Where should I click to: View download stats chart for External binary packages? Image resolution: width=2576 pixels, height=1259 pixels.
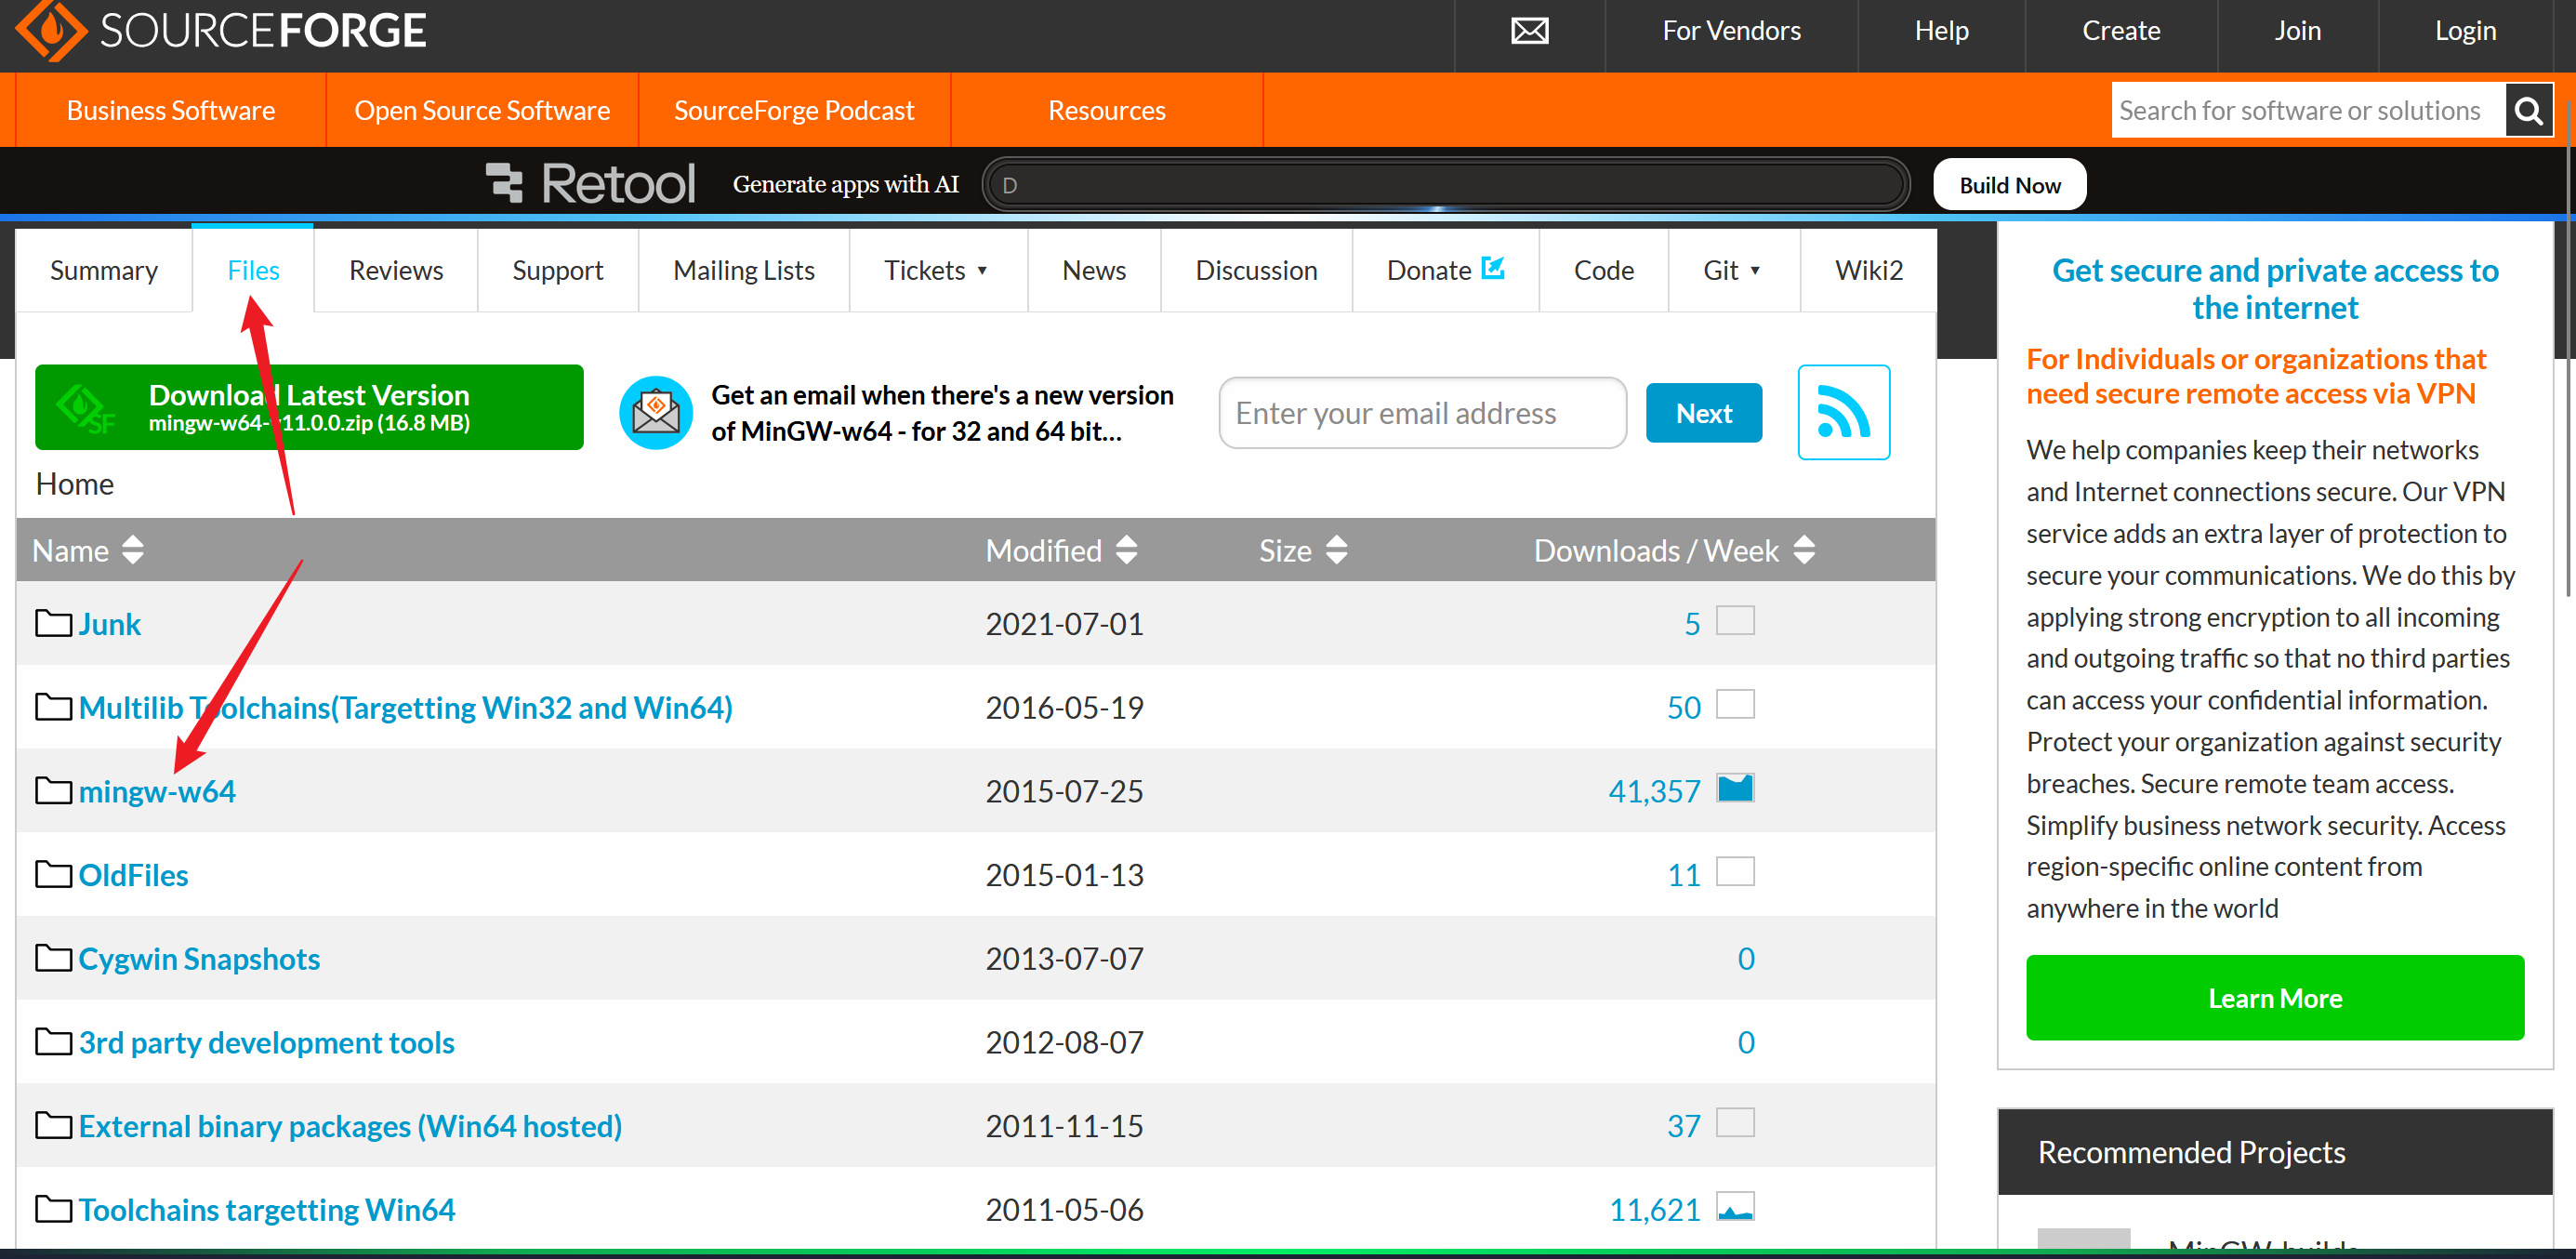point(1735,1123)
